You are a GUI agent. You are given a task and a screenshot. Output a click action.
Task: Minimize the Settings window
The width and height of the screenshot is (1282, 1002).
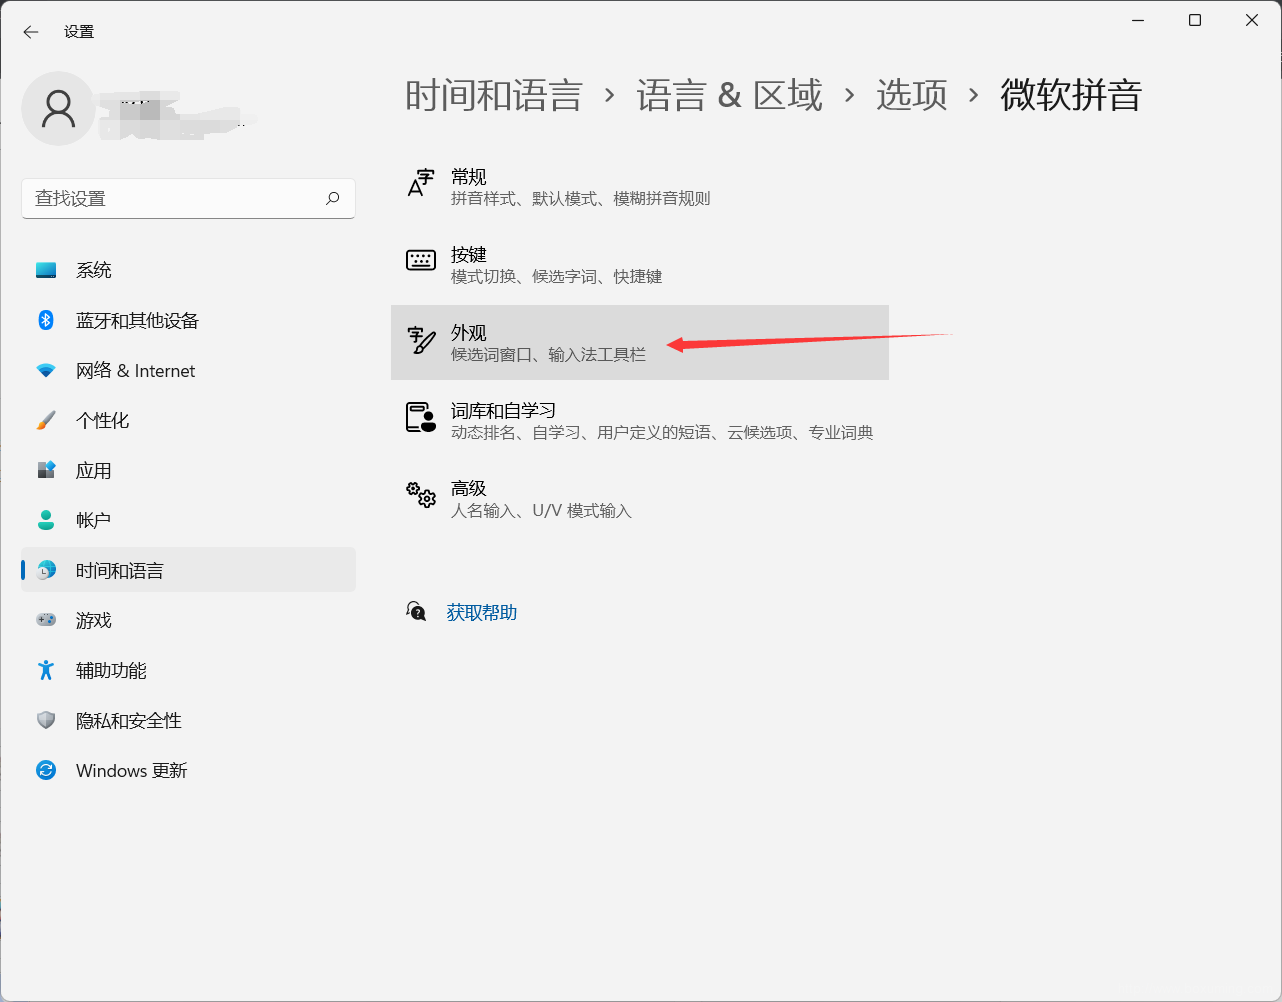tap(1138, 20)
